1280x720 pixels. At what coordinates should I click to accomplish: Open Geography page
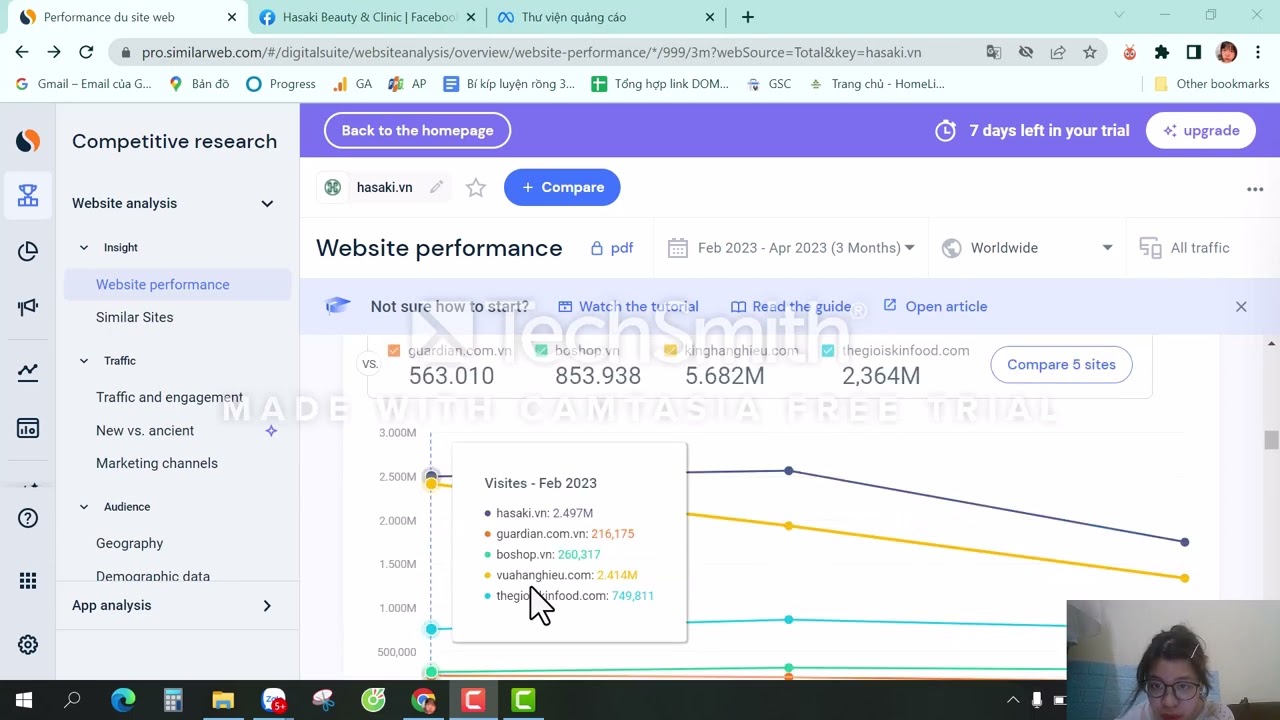(x=130, y=543)
